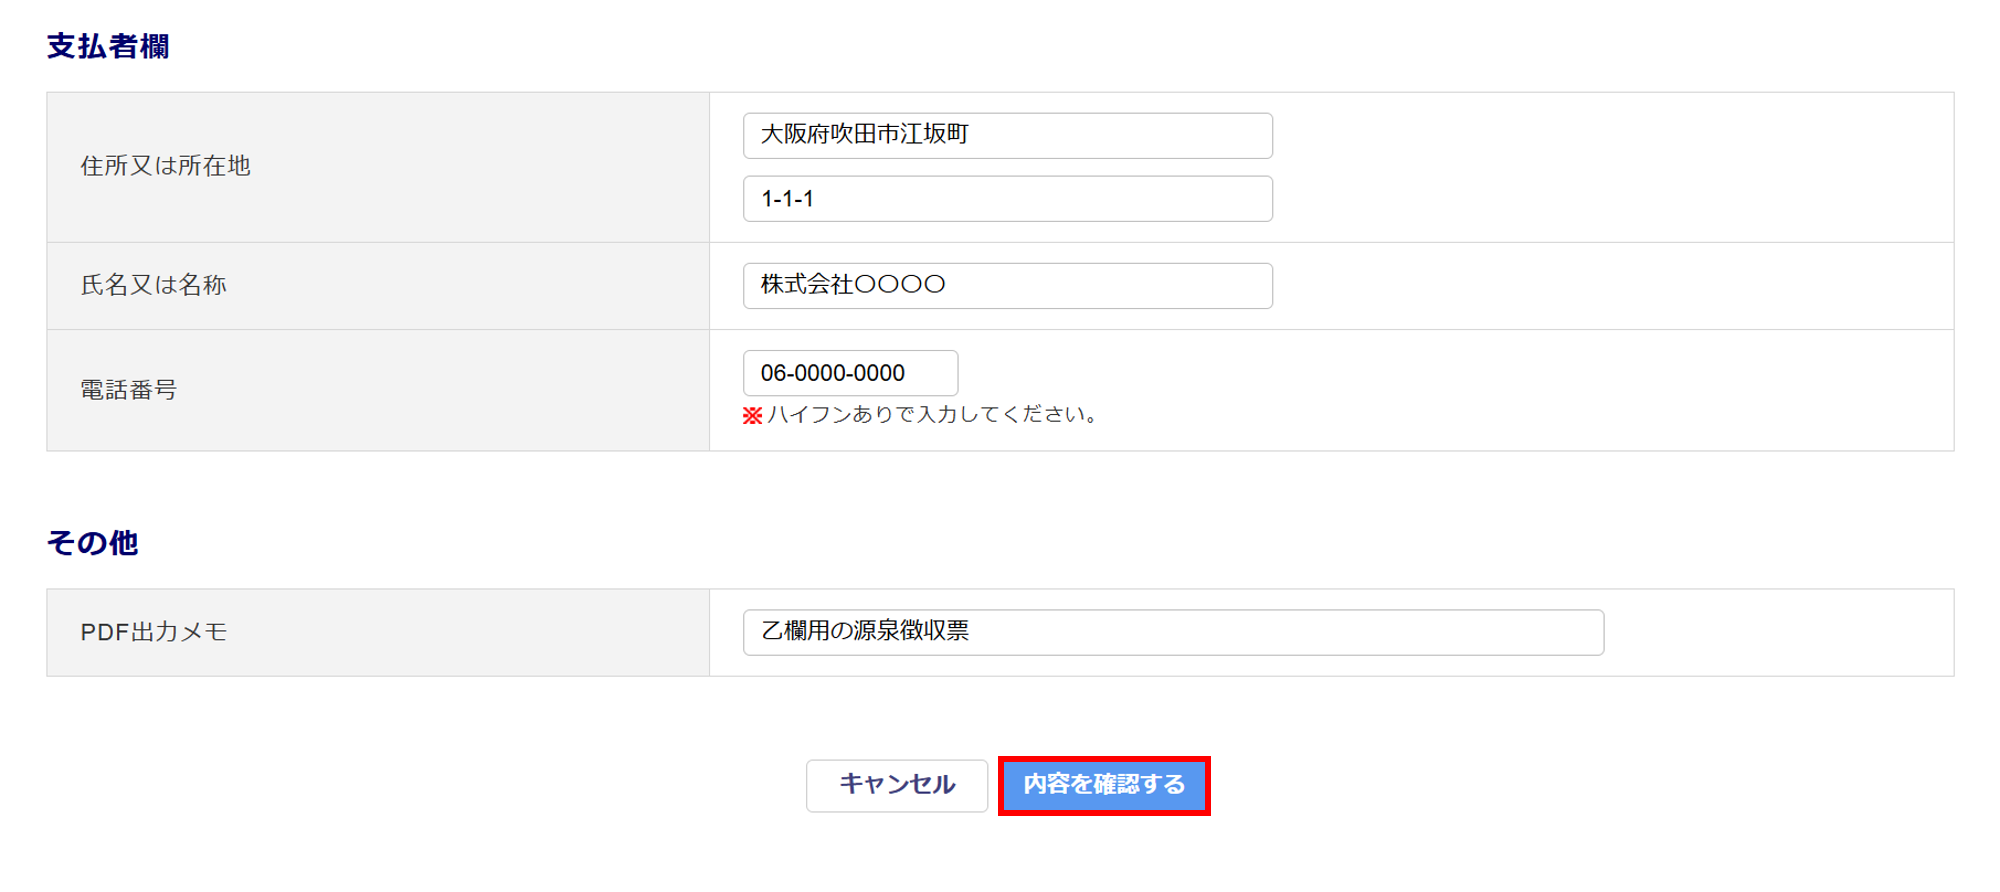Click the 支払者欄 section heading
This screenshot has height=892, width=2000.
108,47
